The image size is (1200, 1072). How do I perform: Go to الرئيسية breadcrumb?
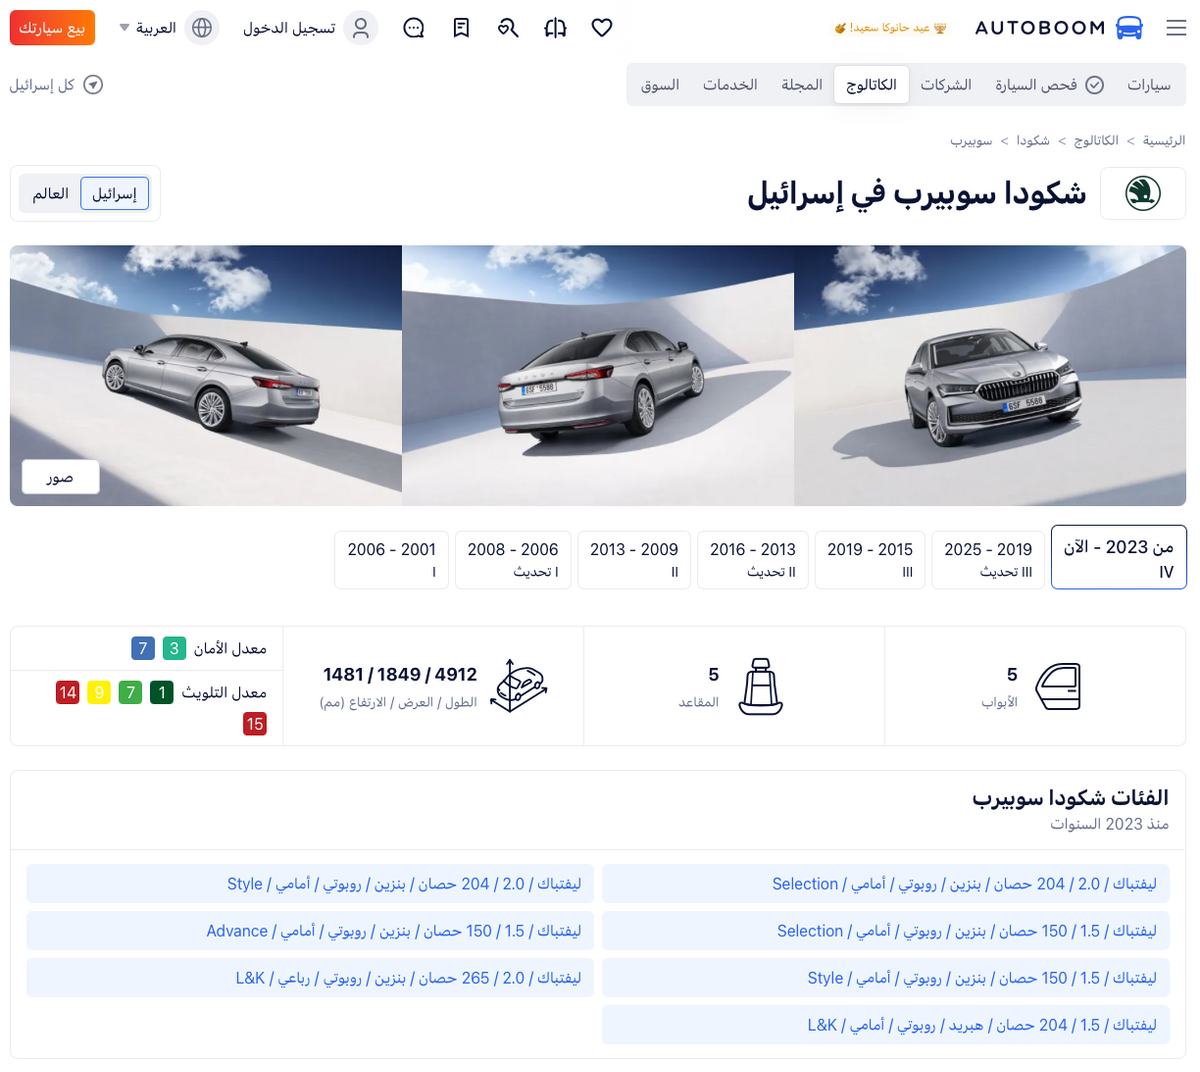pos(1164,141)
